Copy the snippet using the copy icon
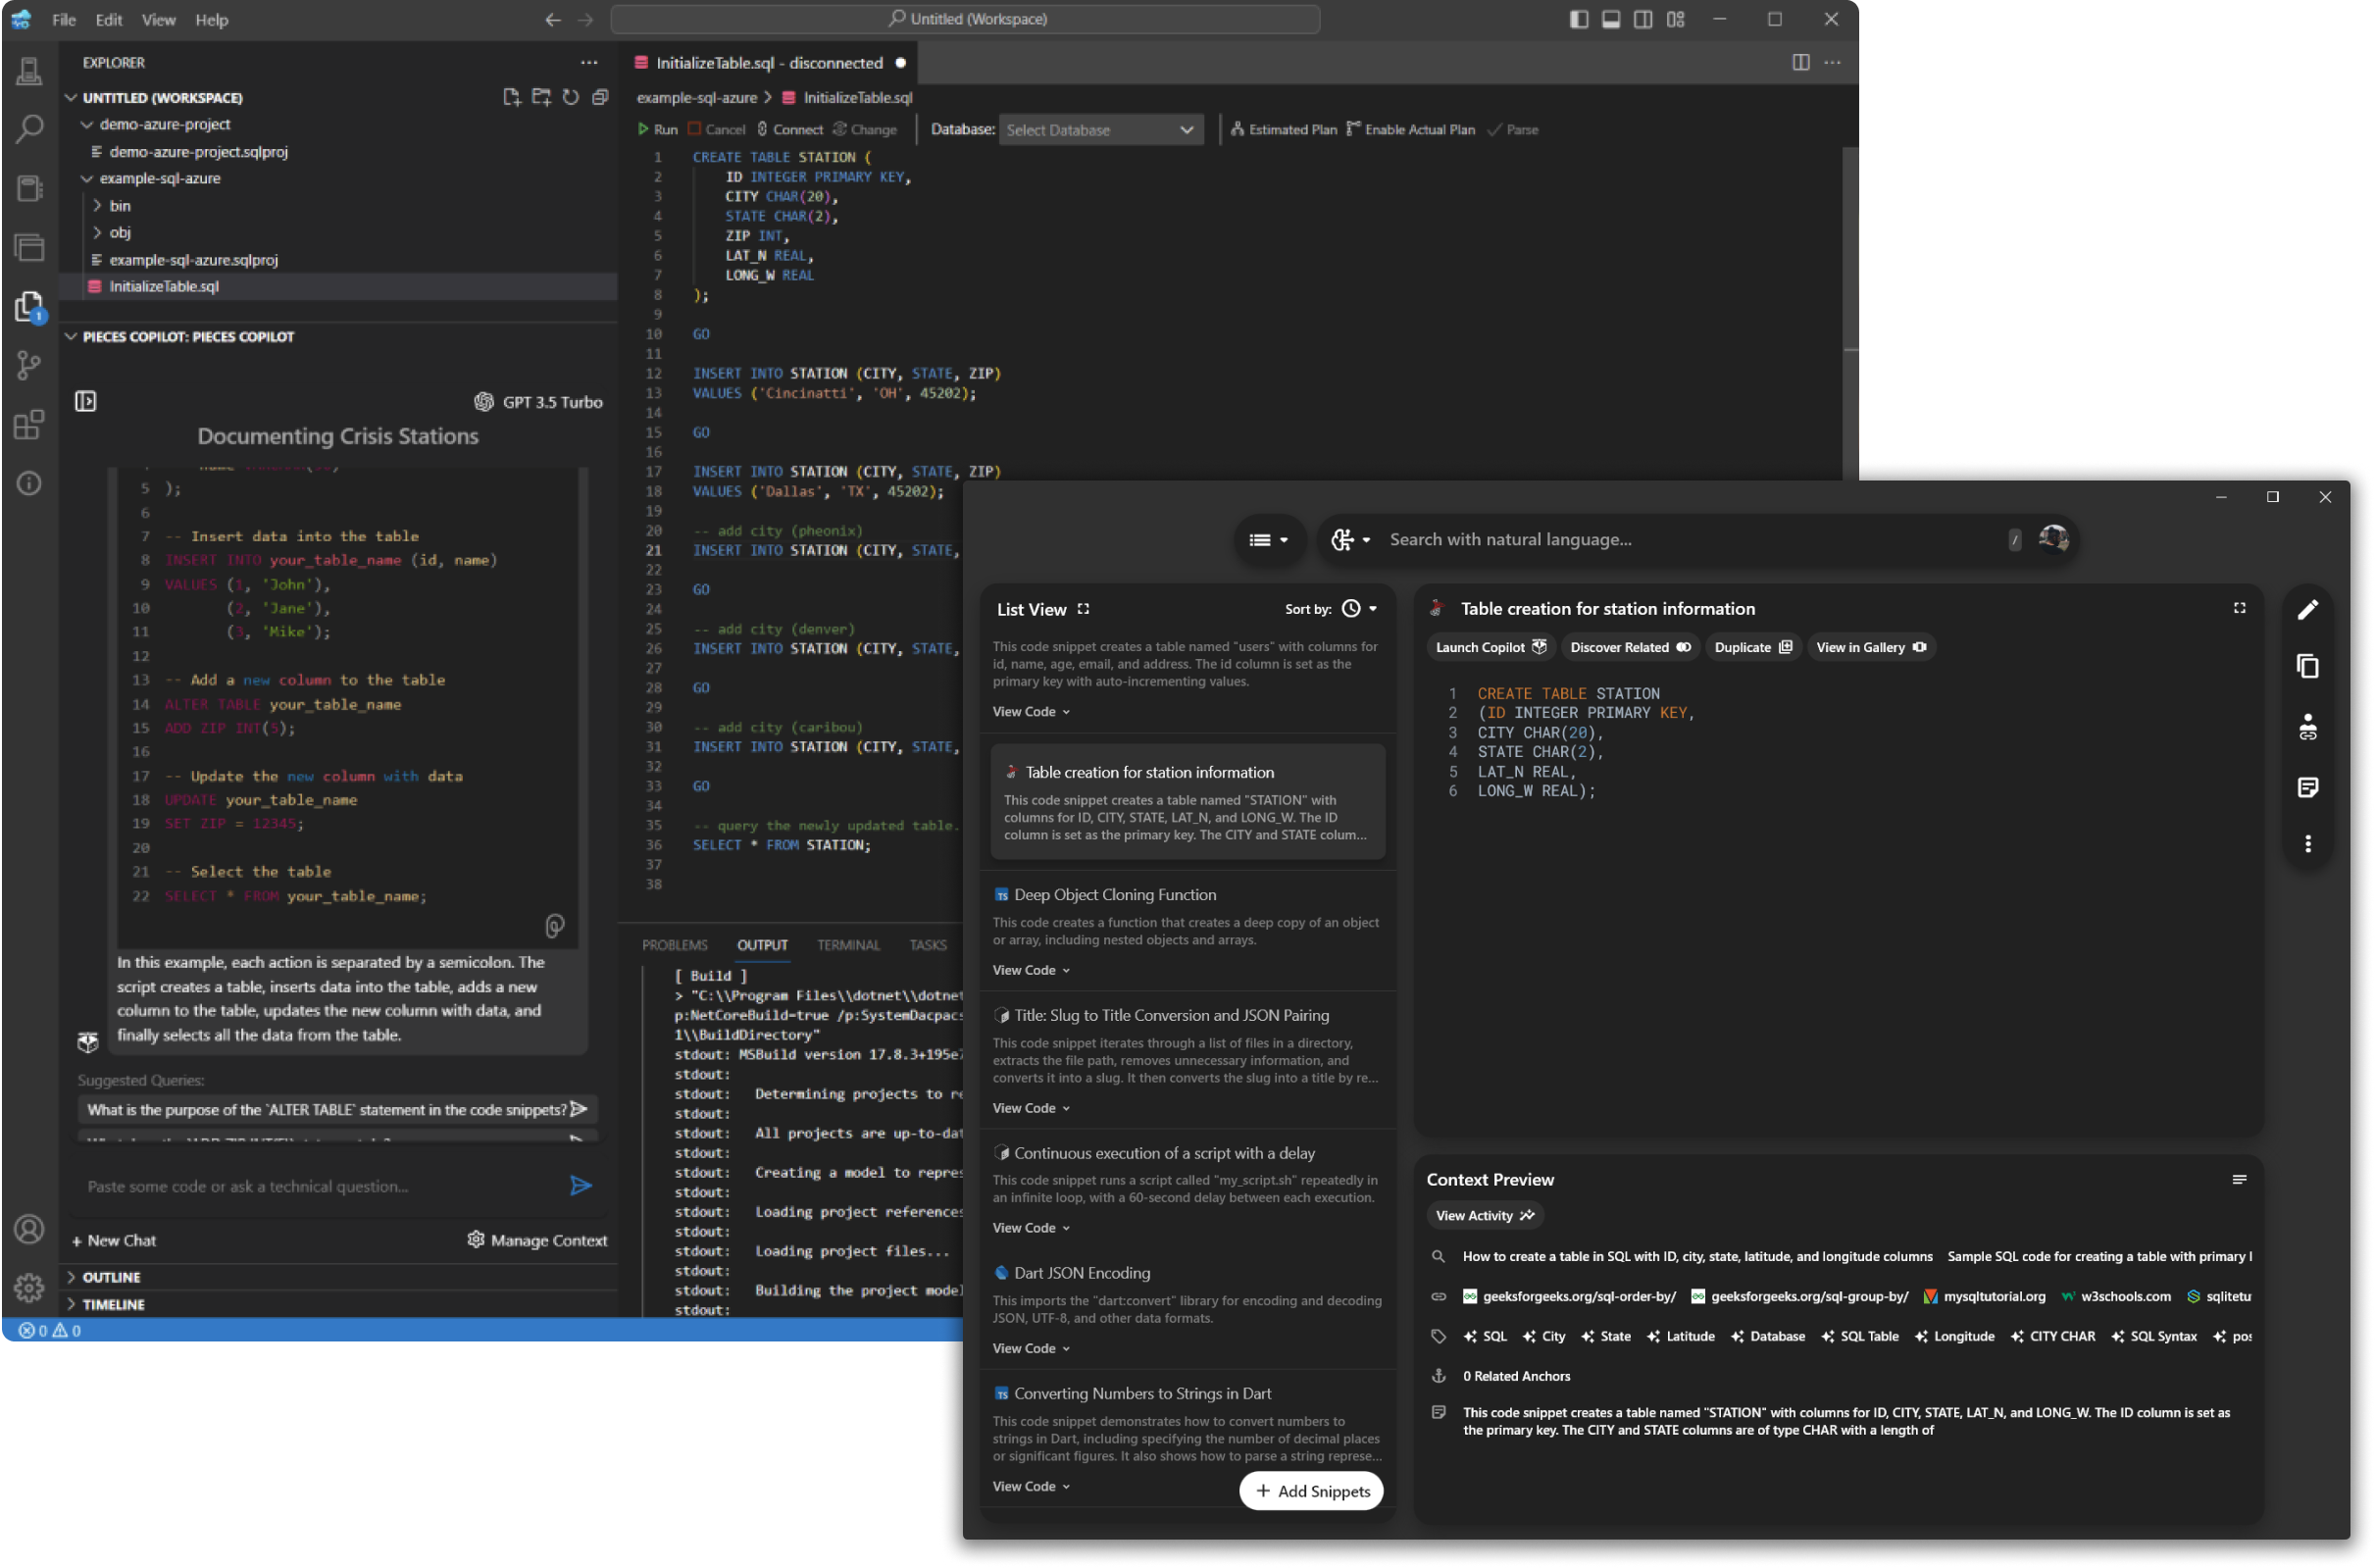 (x=2309, y=666)
